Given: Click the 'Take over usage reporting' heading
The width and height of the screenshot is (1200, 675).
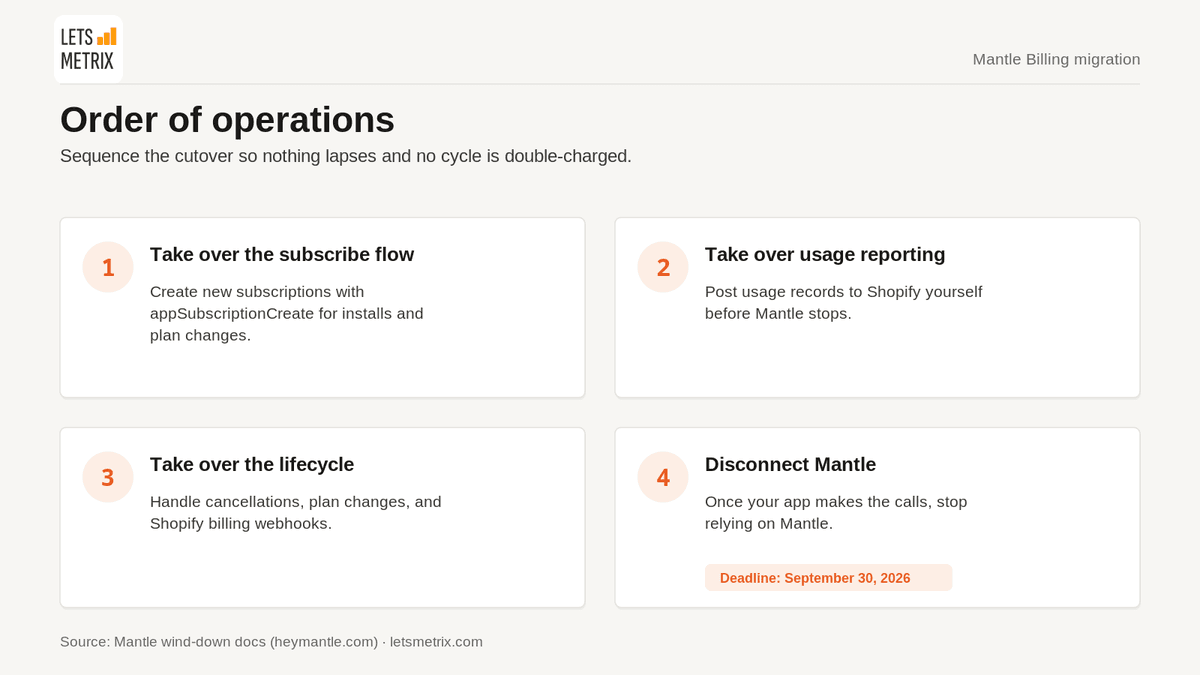Looking at the screenshot, I should (825, 254).
